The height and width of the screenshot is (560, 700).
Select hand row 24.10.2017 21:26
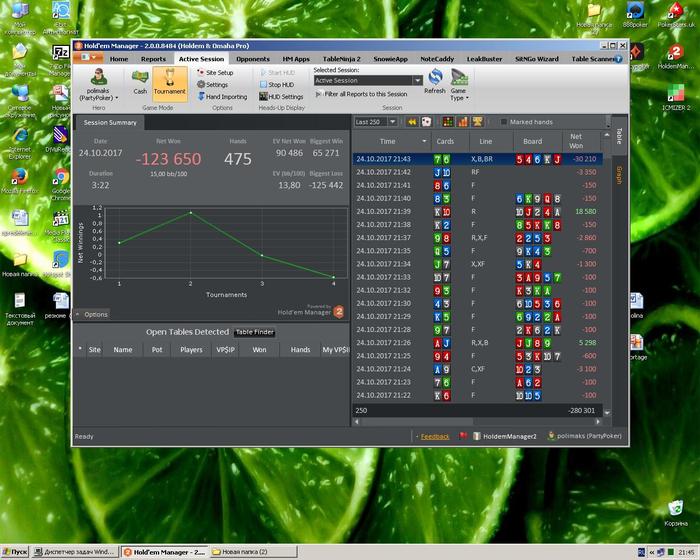point(478,343)
